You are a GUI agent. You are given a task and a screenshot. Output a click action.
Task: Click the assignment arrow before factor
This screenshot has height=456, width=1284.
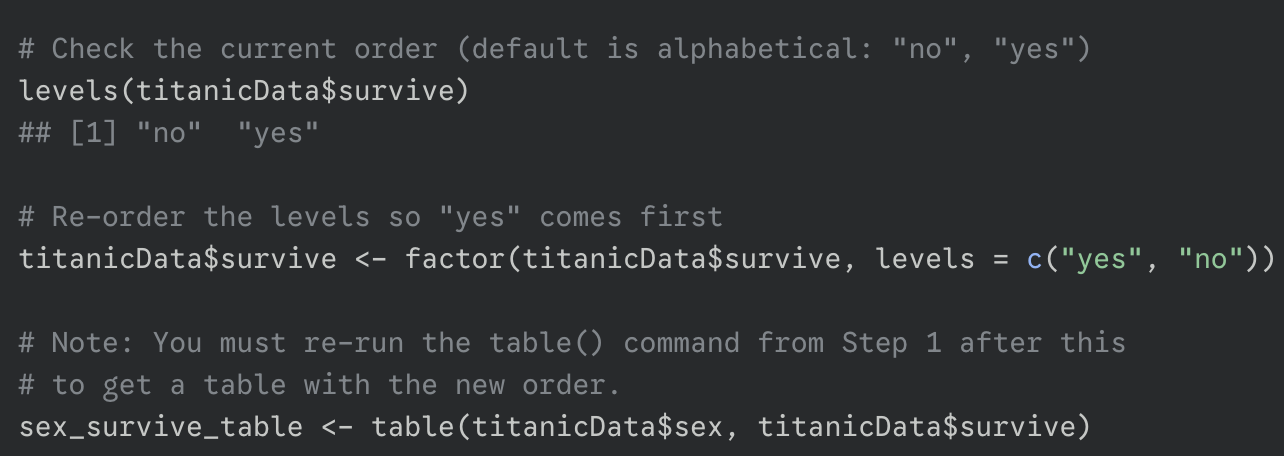click(371, 259)
